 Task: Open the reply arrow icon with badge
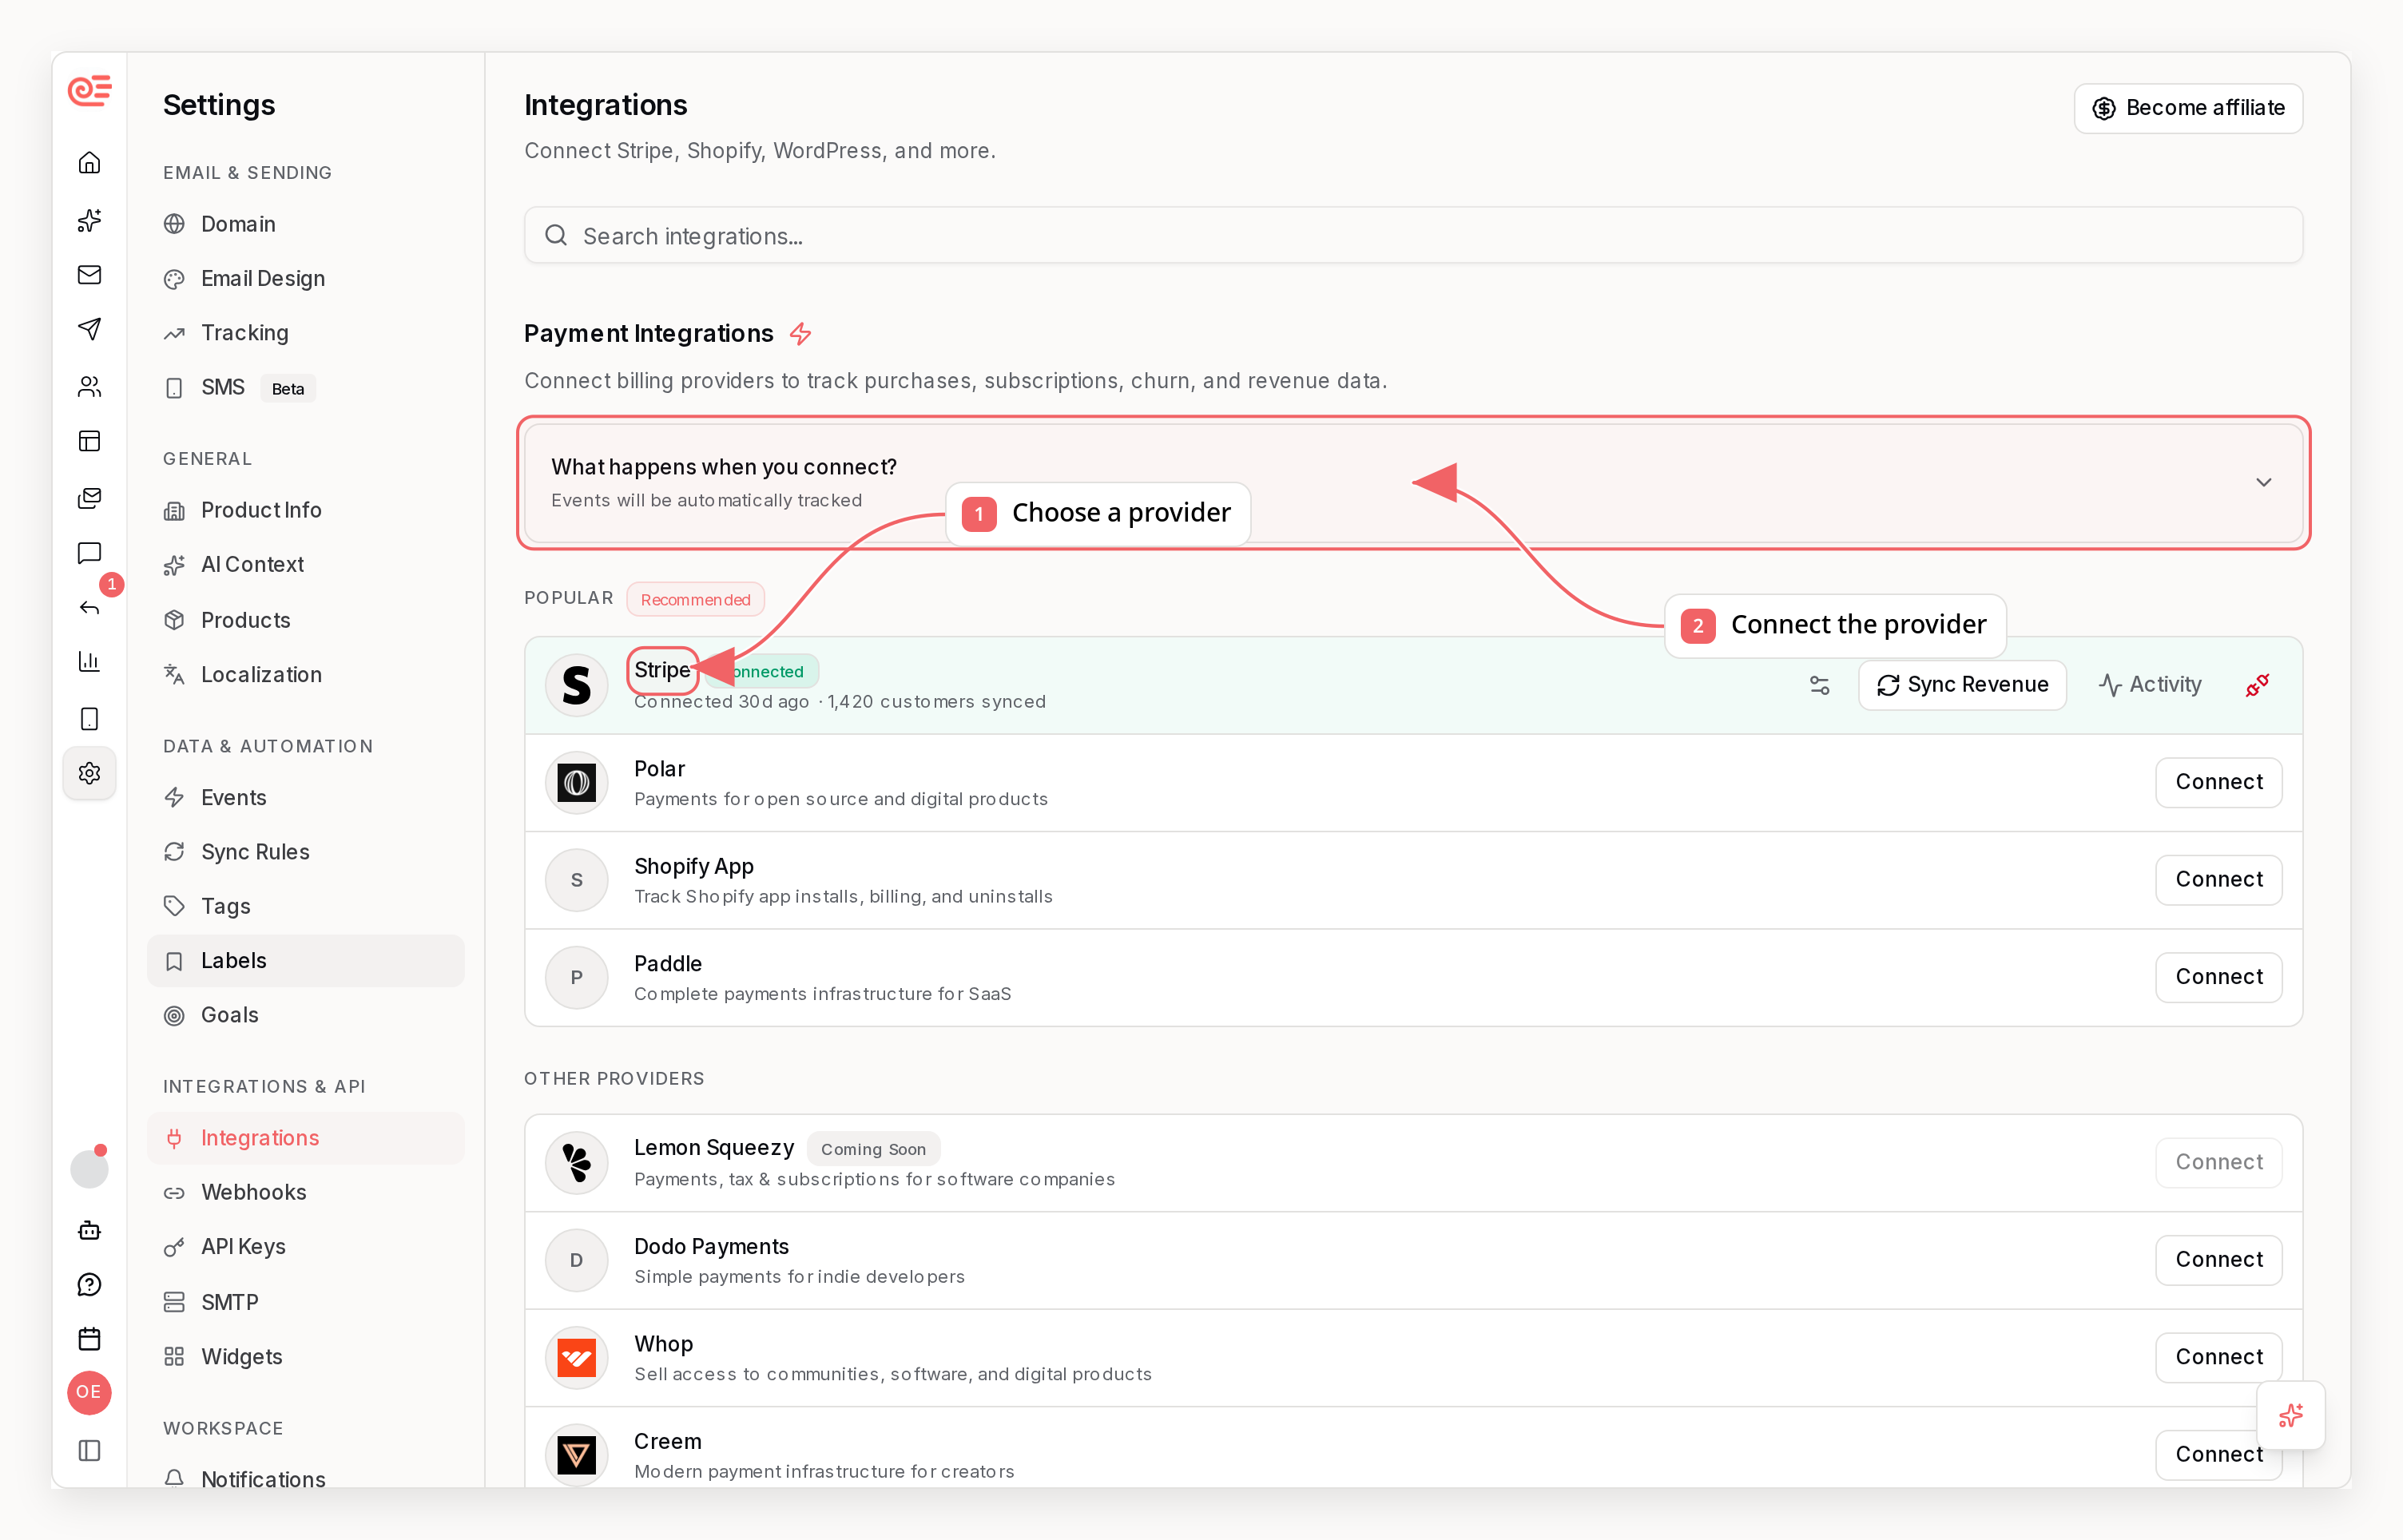coord(89,608)
